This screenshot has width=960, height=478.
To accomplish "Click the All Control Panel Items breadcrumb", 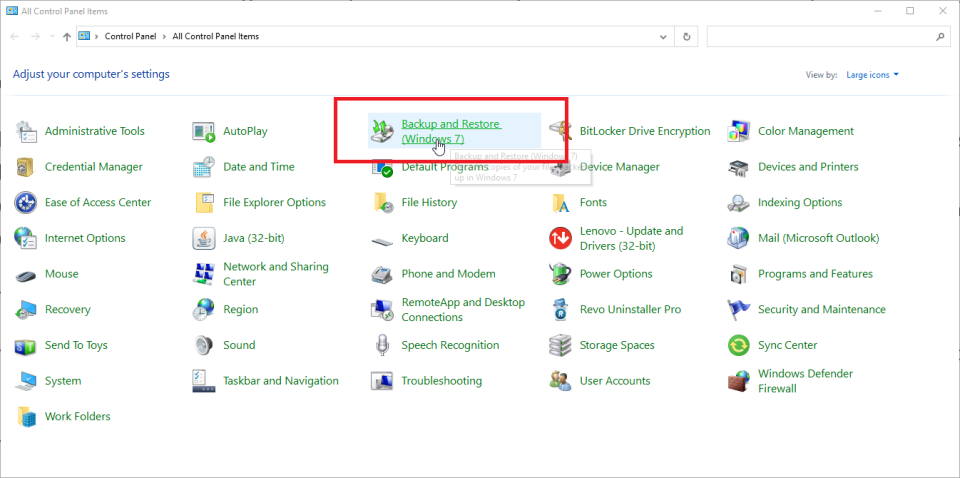I will click(216, 37).
